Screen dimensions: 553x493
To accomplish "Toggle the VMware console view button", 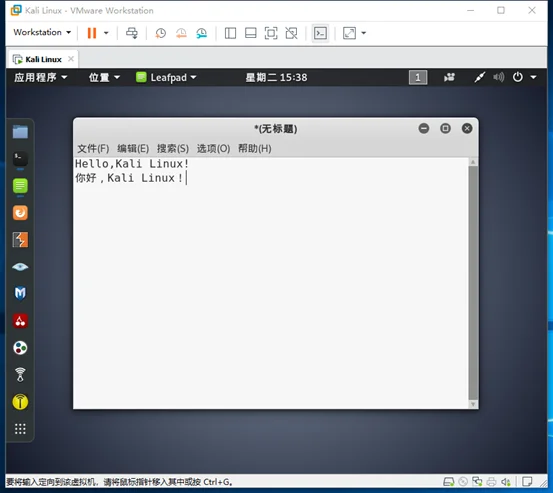I will tap(320, 33).
